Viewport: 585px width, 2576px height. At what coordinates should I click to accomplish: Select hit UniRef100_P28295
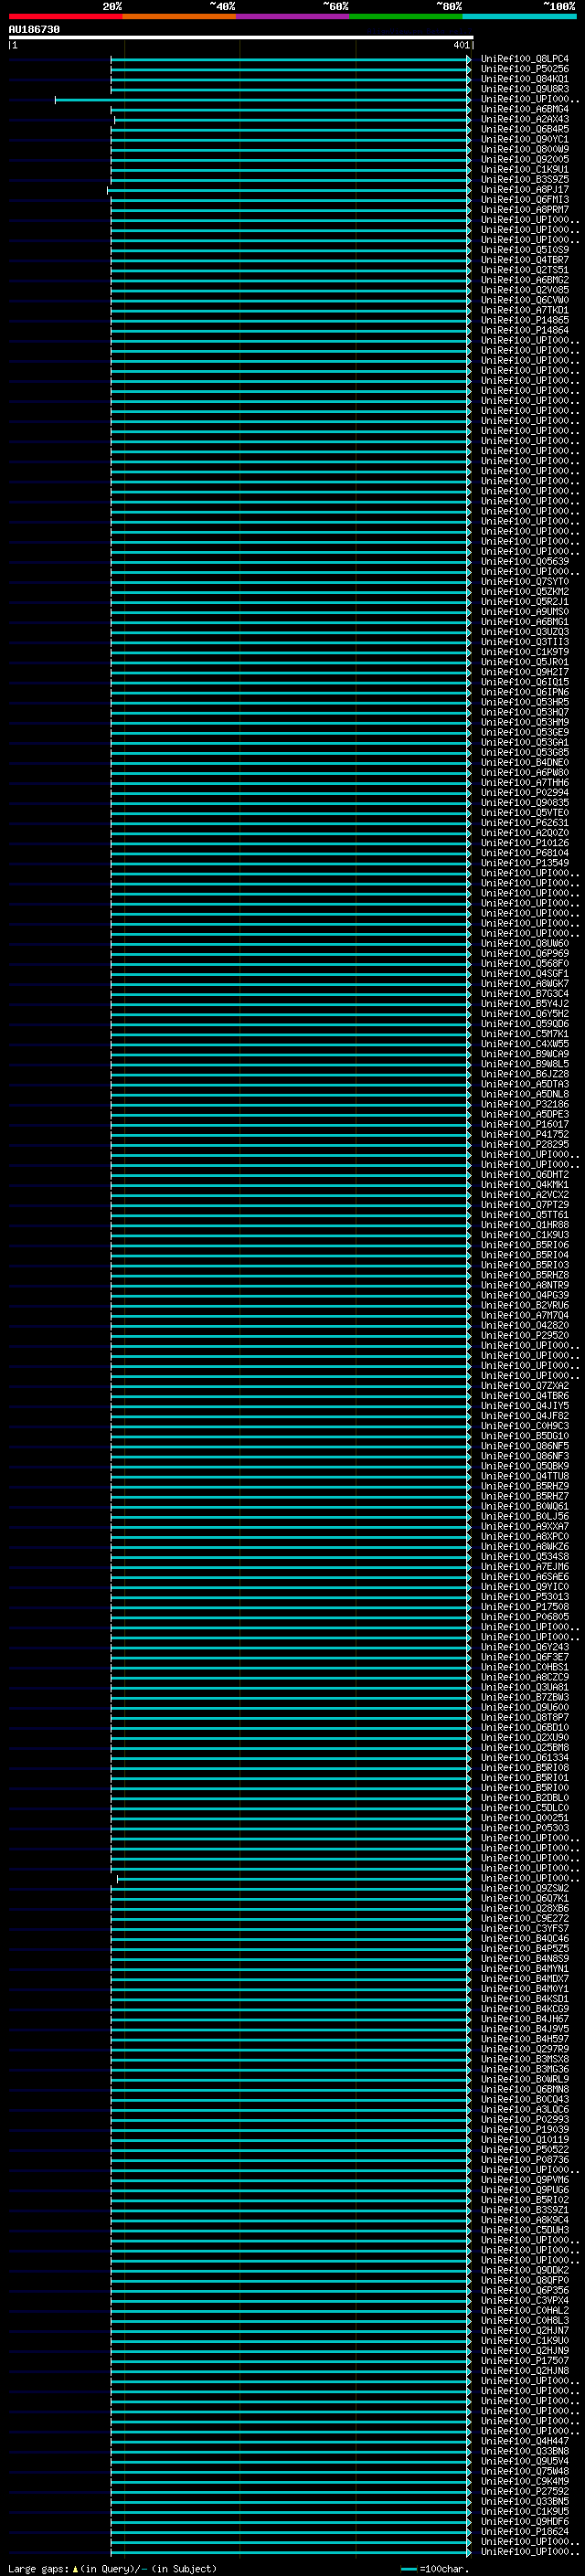point(525,1144)
